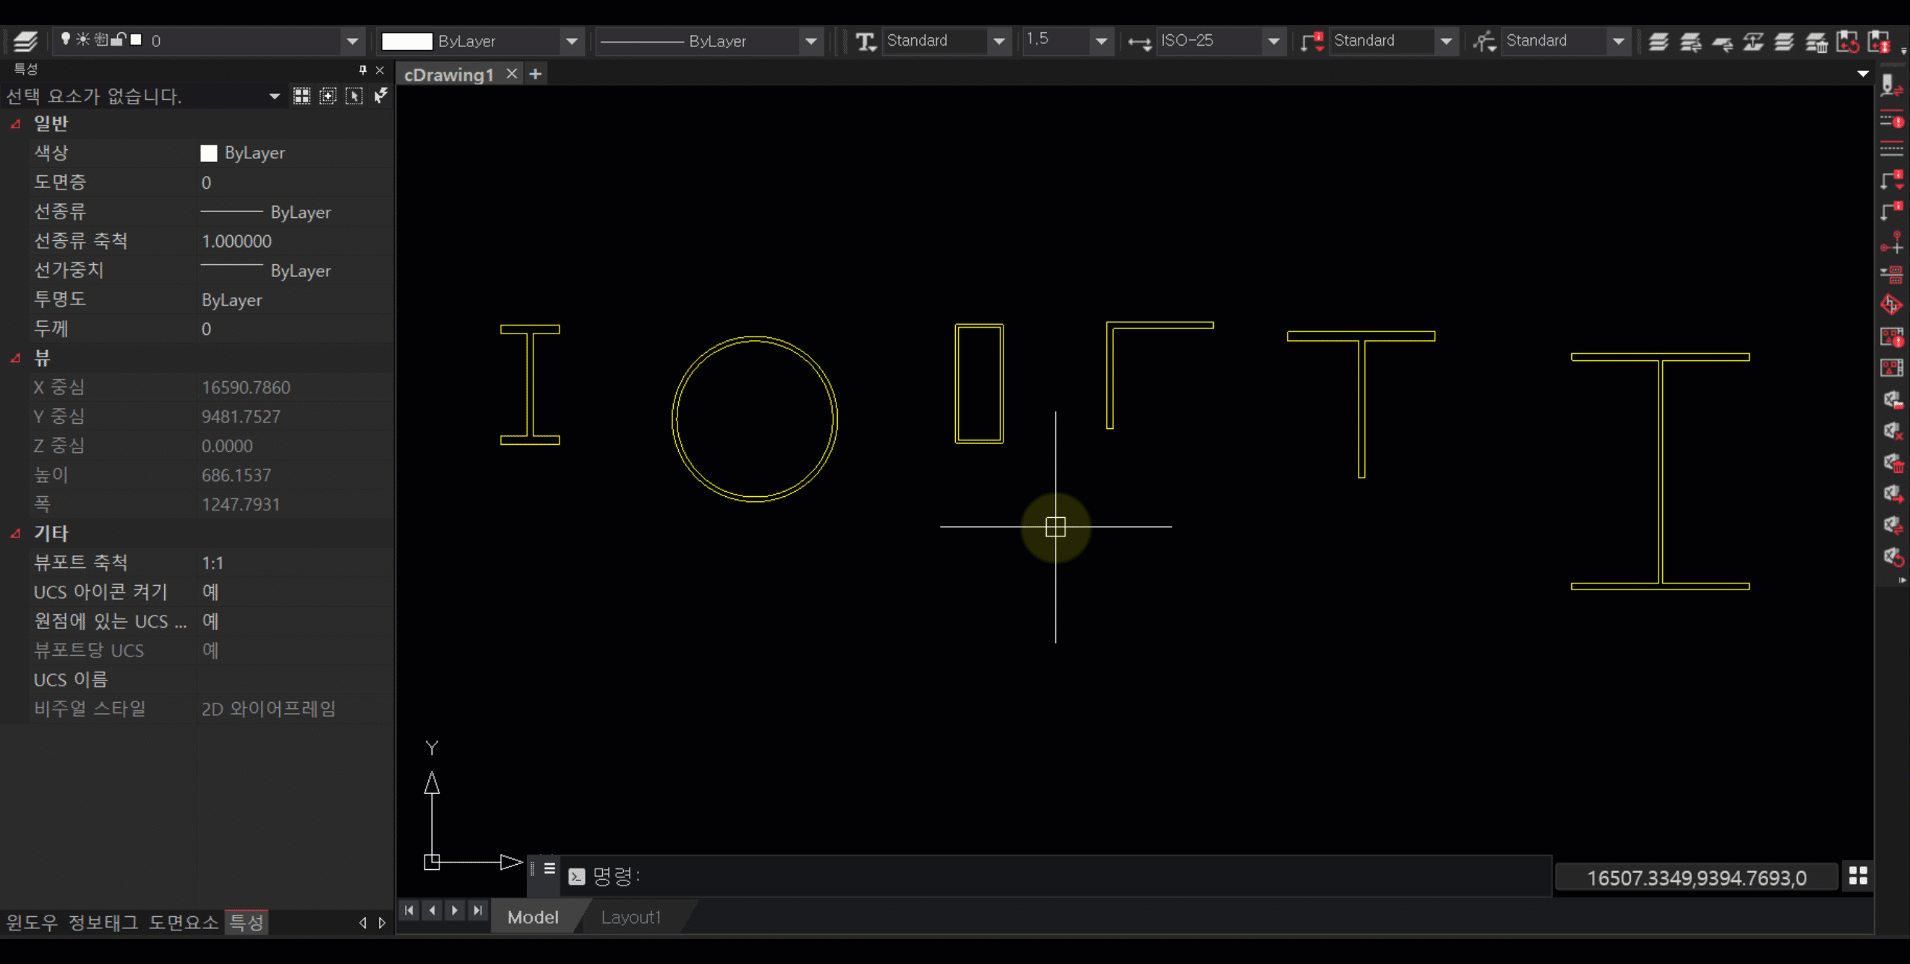Toggle layer 0 freeze sun icon
The width and height of the screenshot is (1910, 964).
pyautogui.click(x=83, y=40)
